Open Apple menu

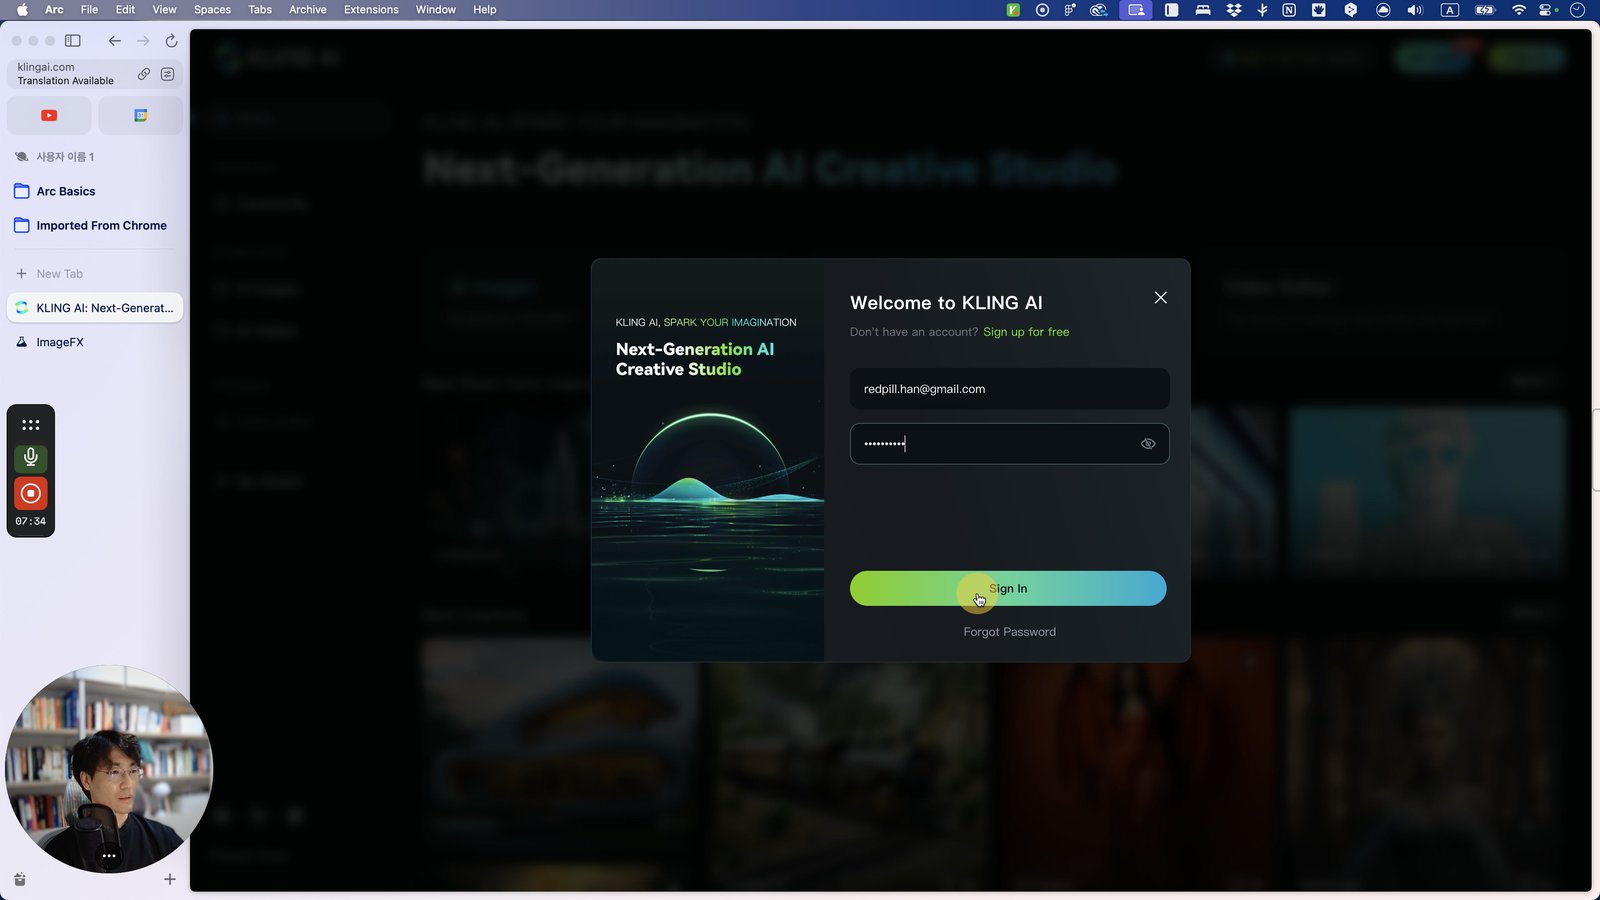[x=22, y=10]
